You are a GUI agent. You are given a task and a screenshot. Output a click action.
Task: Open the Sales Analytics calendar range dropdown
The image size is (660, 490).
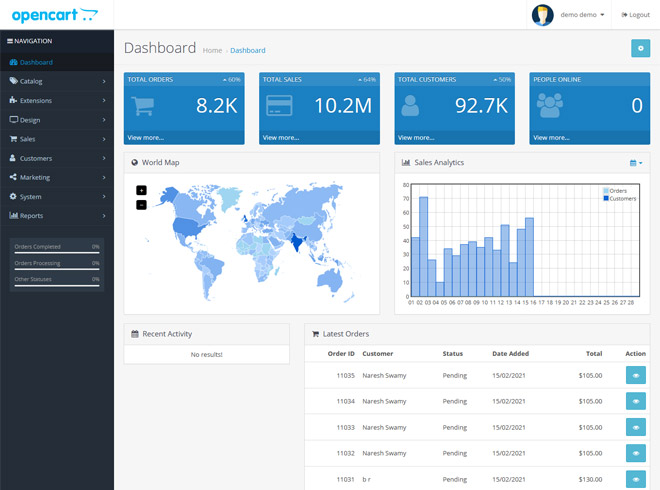pos(636,163)
